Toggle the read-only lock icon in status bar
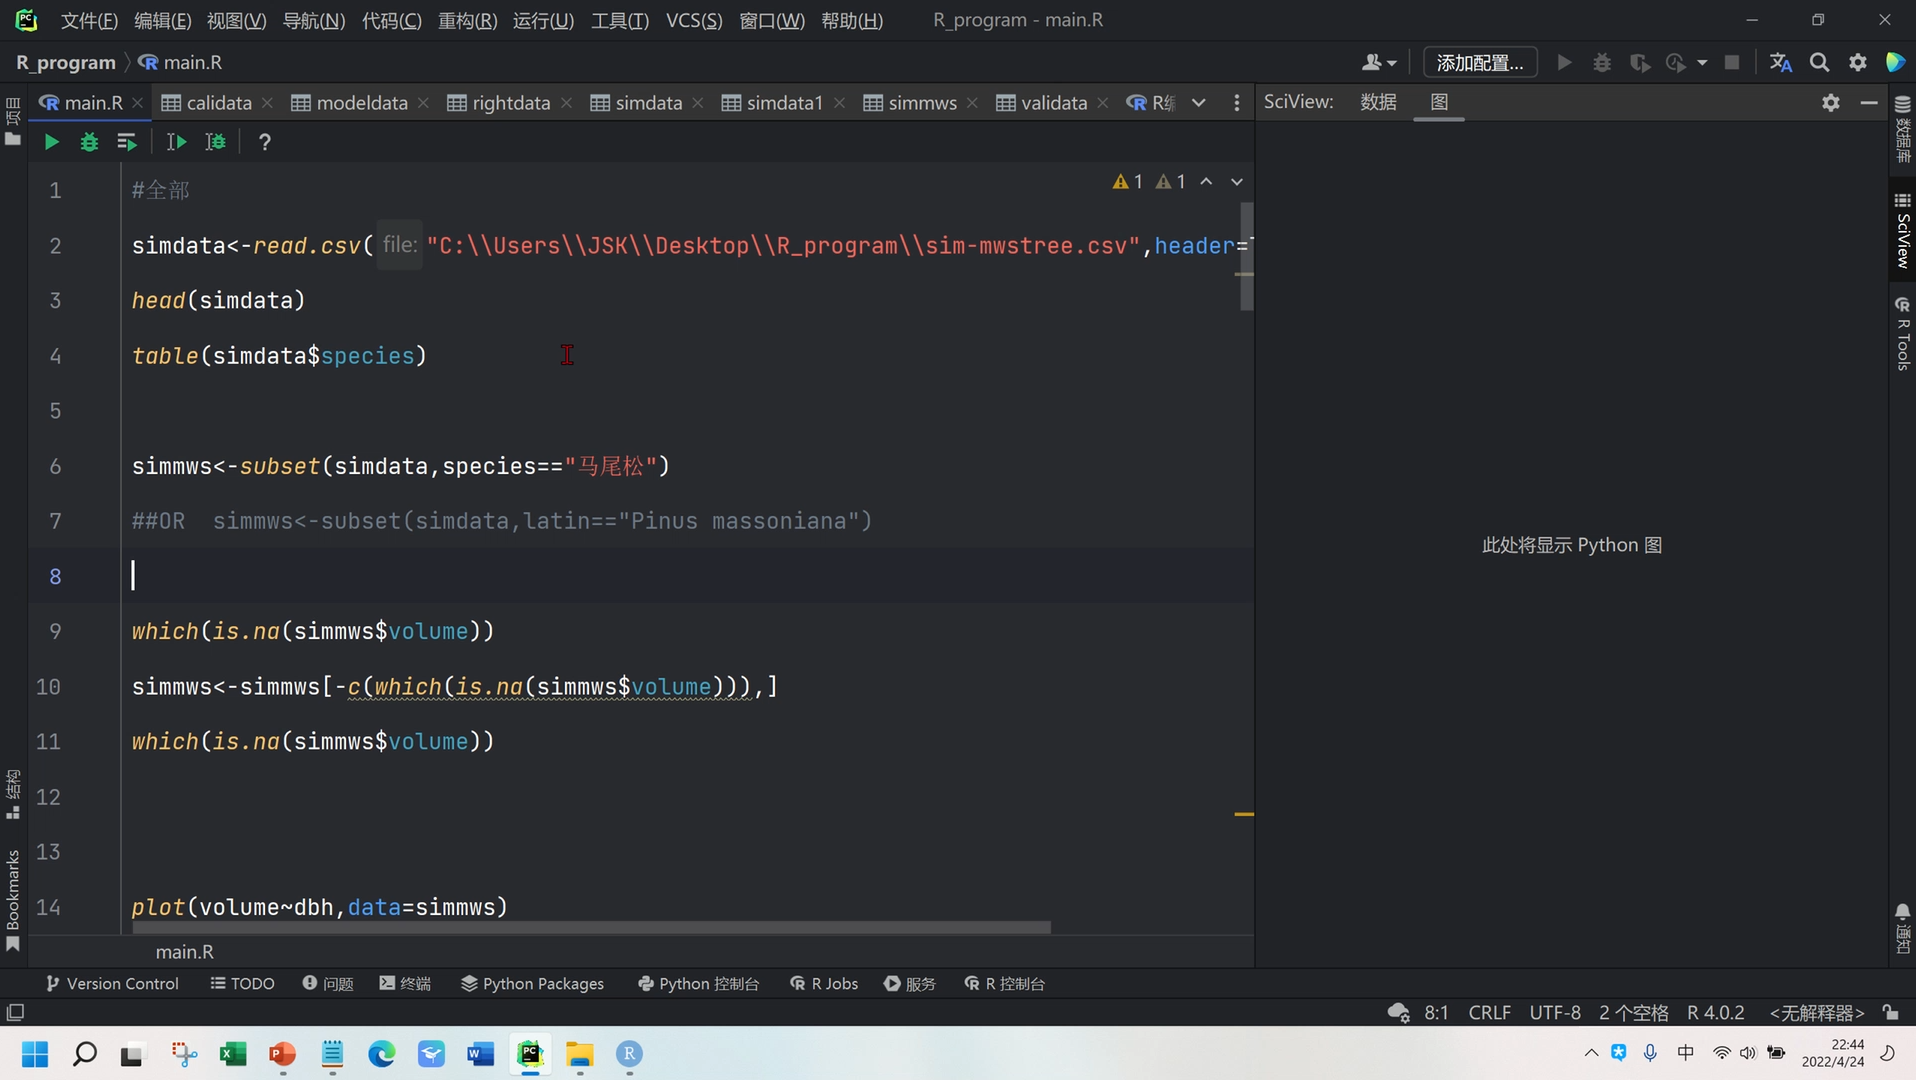1916x1080 pixels. click(1890, 1012)
